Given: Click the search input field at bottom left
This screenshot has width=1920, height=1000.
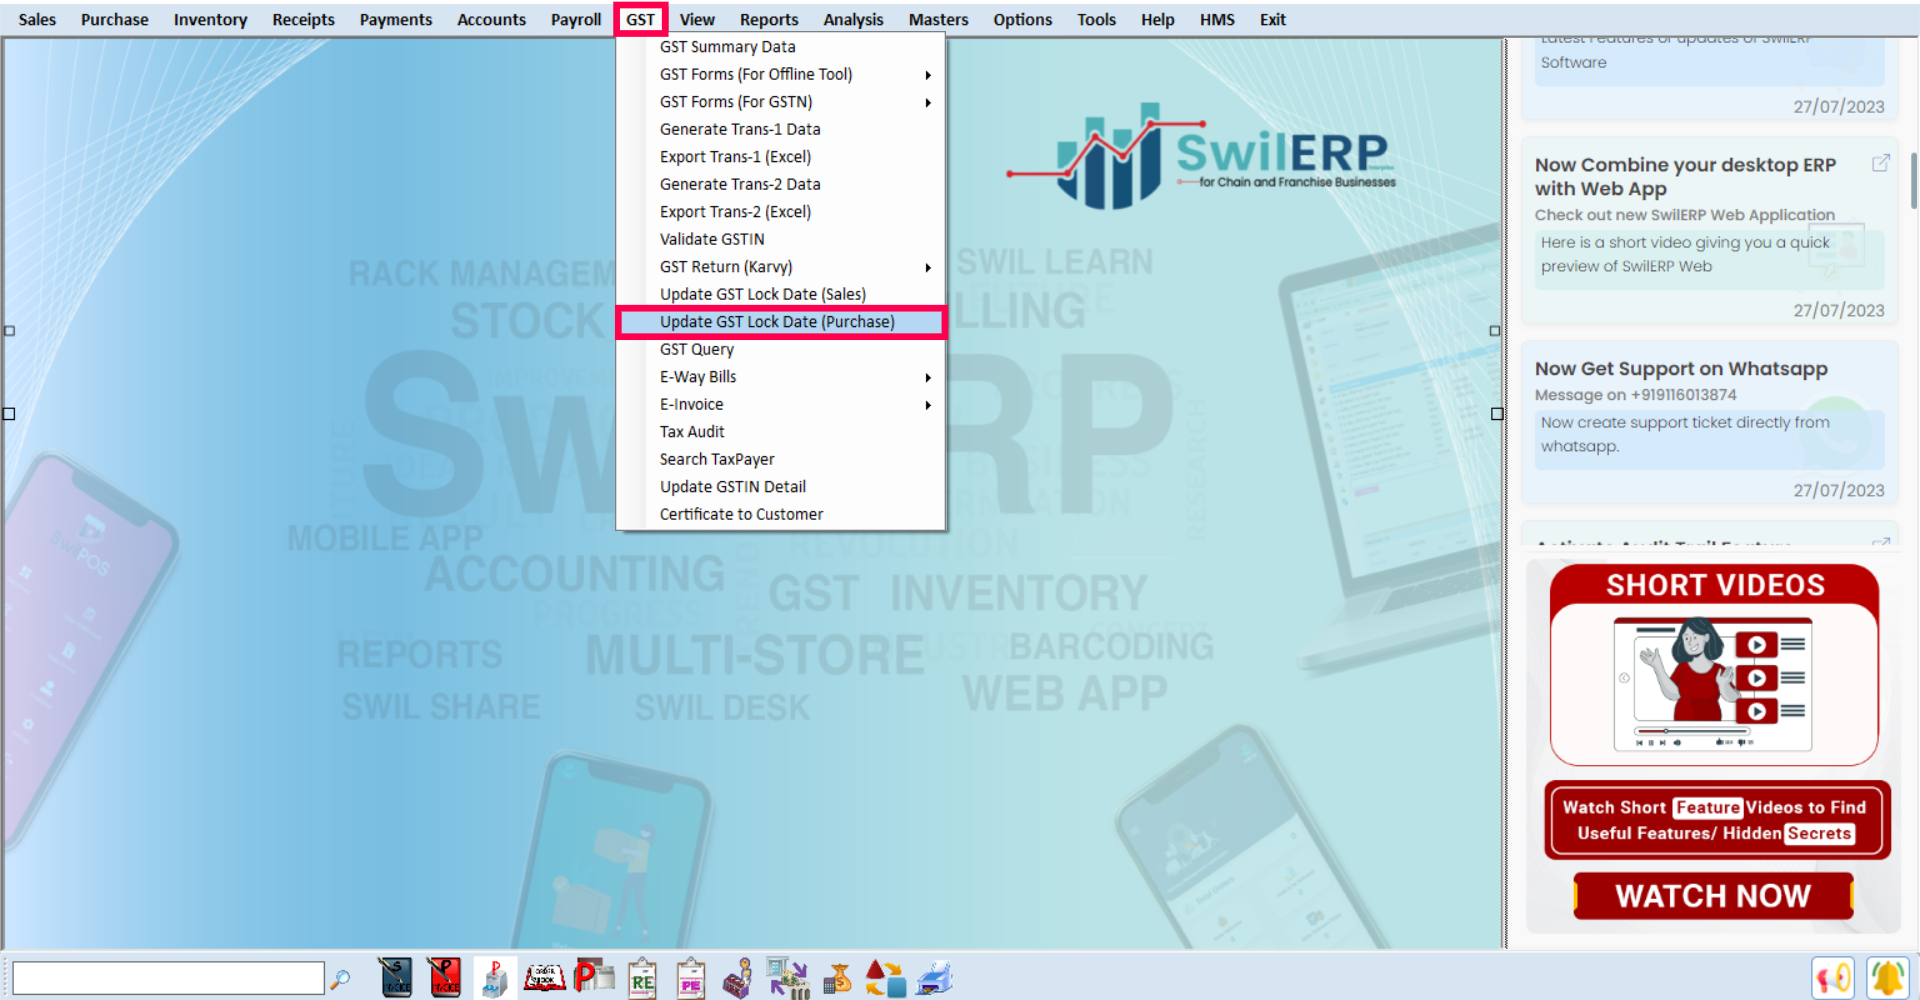Looking at the screenshot, I should pos(168,978).
